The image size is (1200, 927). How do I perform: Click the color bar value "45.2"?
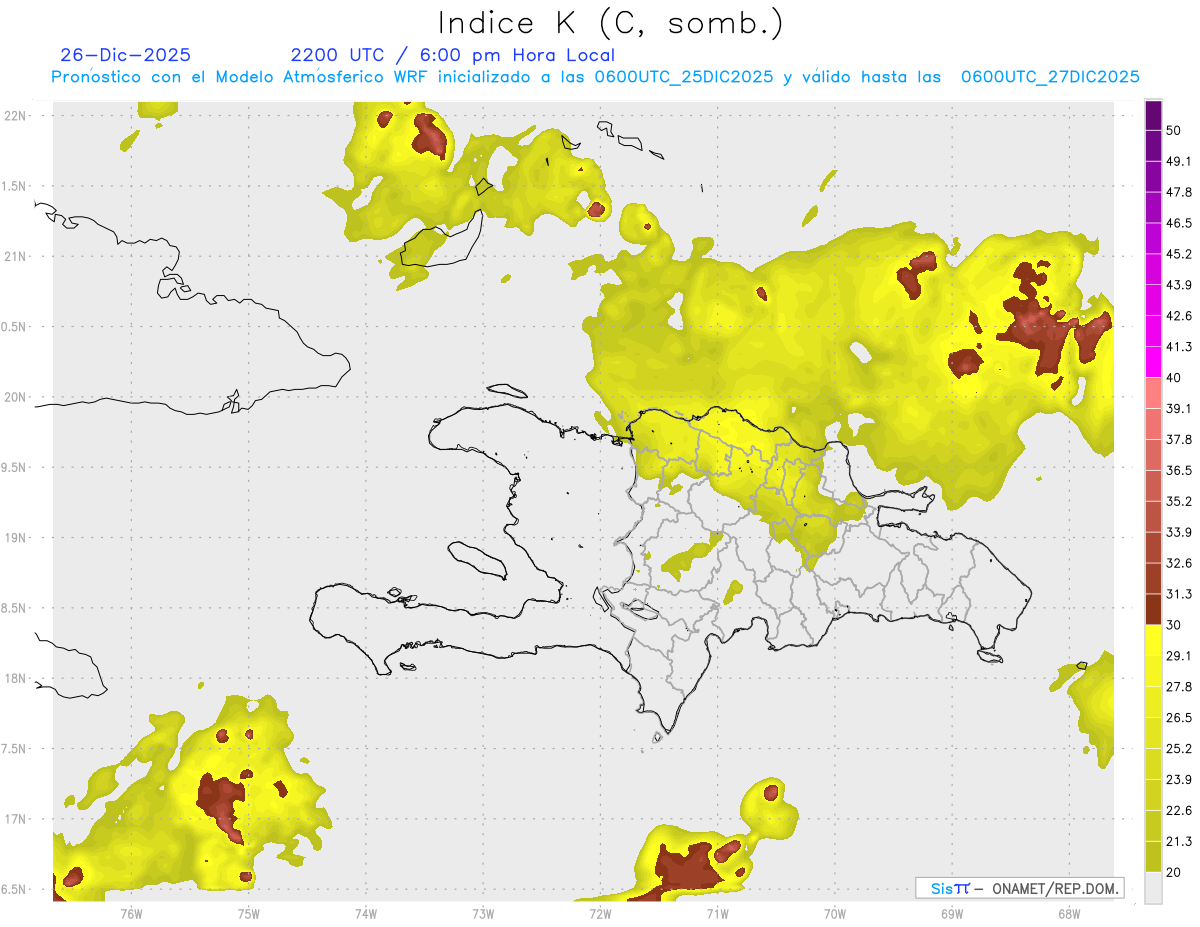(x=1178, y=254)
